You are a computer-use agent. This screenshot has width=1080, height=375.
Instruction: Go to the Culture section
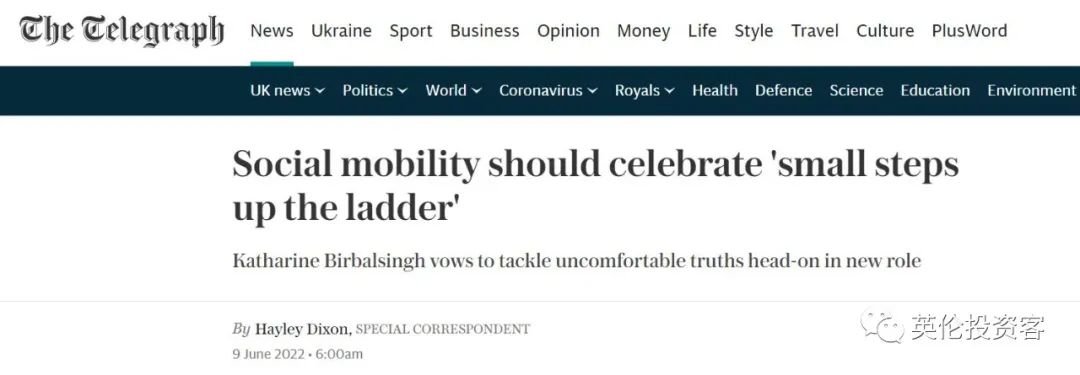click(885, 31)
